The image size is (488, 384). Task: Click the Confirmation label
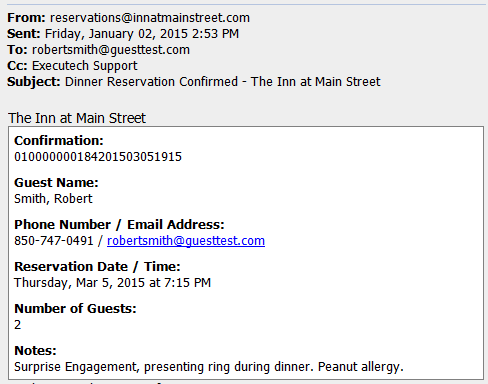click(59, 141)
